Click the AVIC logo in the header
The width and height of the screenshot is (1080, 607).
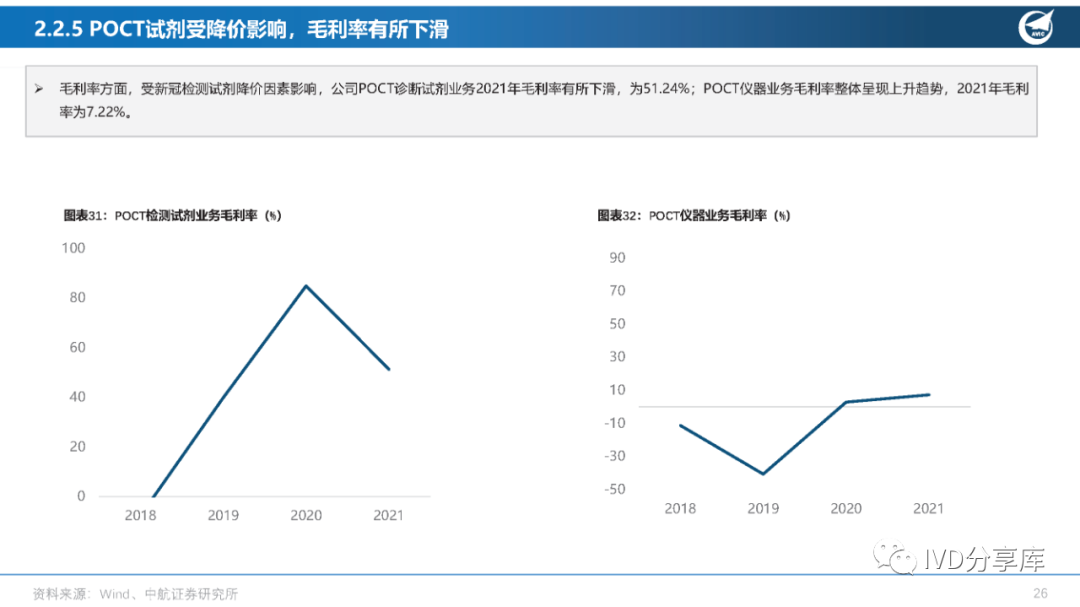pyautogui.click(x=1036, y=27)
